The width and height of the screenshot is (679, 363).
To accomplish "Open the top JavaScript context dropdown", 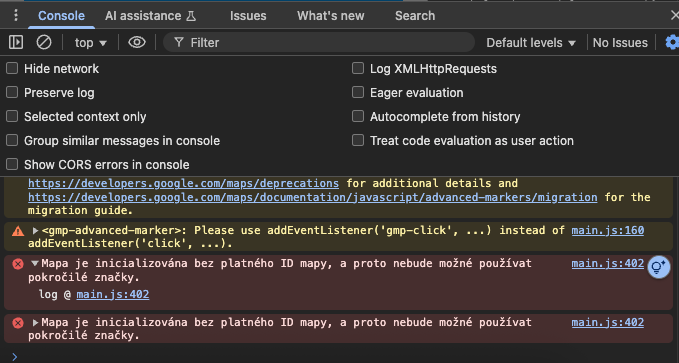I will pyautogui.click(x=91, y=42).
